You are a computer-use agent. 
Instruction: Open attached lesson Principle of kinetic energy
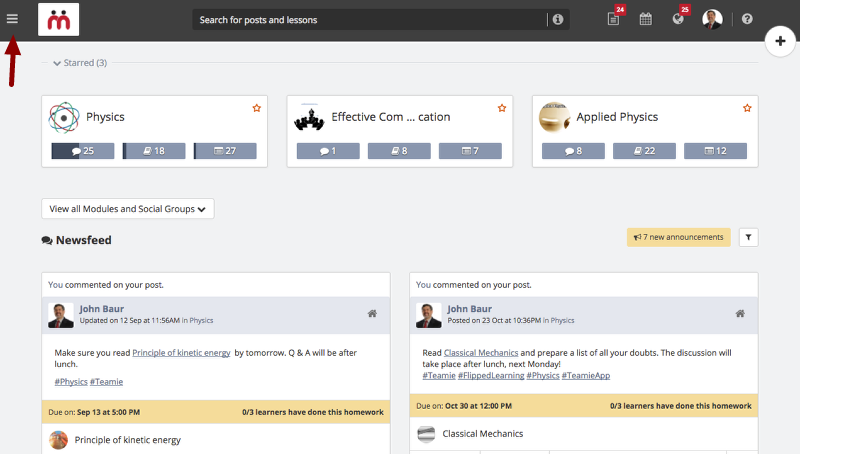pos(127,440)
